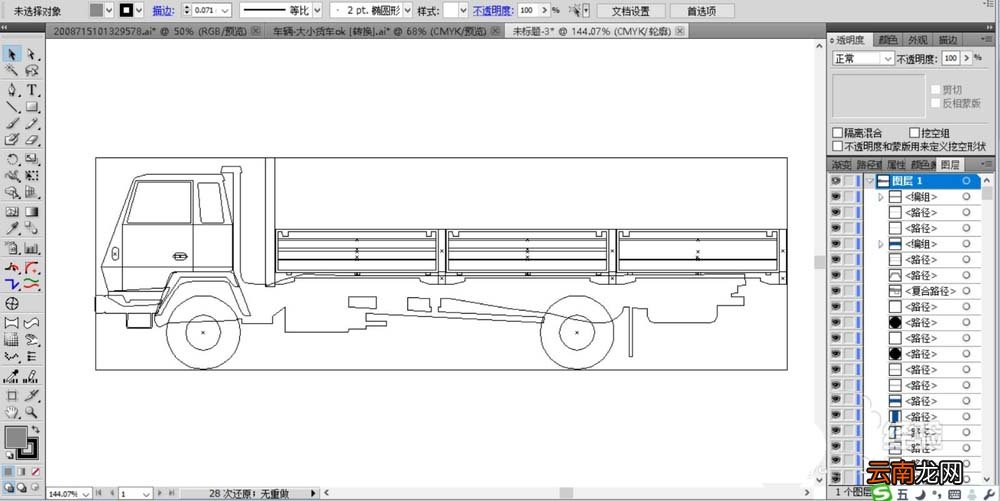This screenshot has width=1000, height=501.
Task: Select the Gradient tool
Action: (x=31, y=212)
